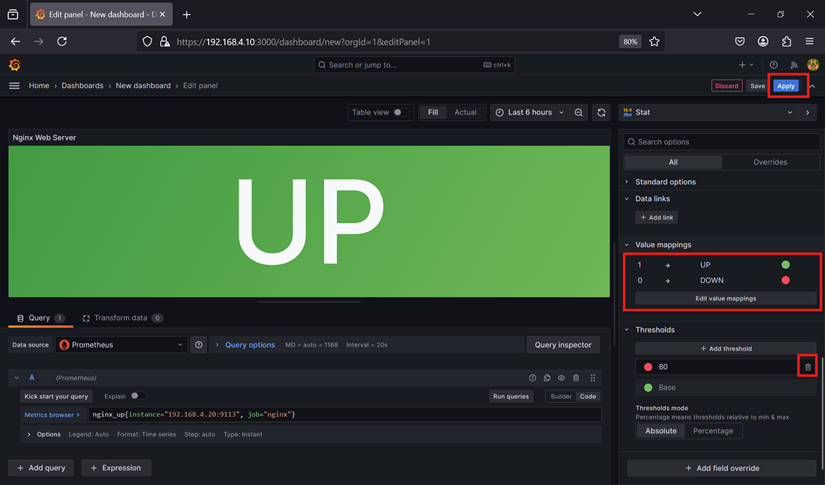Expand Standard options section
The height and width of the screenshot is (485, 825).
[665, 182]
